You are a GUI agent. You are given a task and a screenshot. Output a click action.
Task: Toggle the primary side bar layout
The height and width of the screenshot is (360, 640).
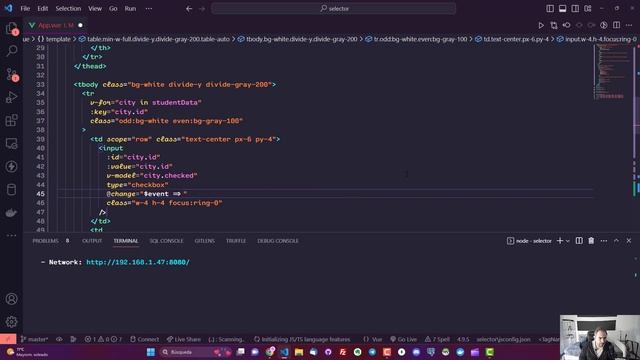tap(550, 9)
